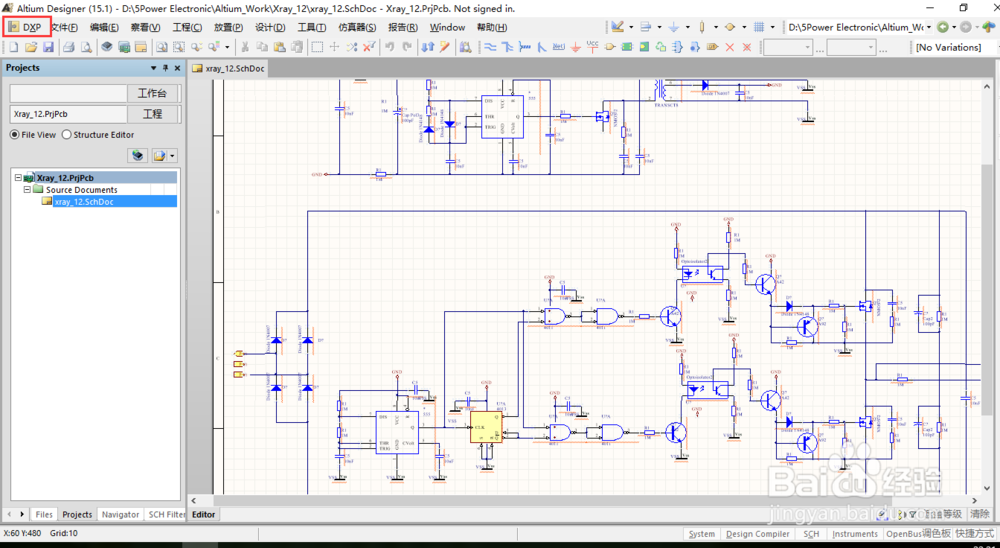Expand the document path address dropdown
Image resolution: width=1000 pixels, height=548 pixels.
click(x=929, y=27)
